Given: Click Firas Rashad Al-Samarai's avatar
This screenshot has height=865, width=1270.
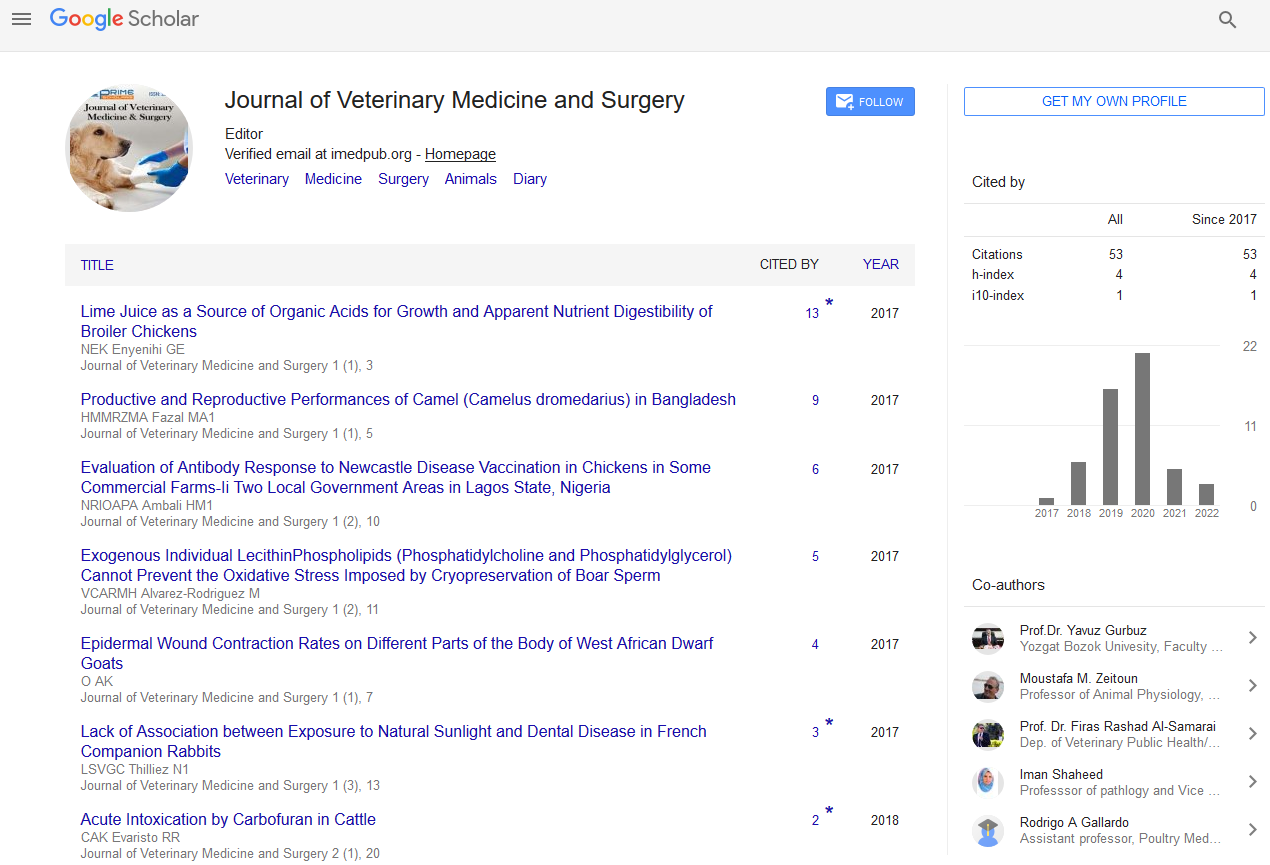Looking at the screenshot, I should tap(987, 734).
